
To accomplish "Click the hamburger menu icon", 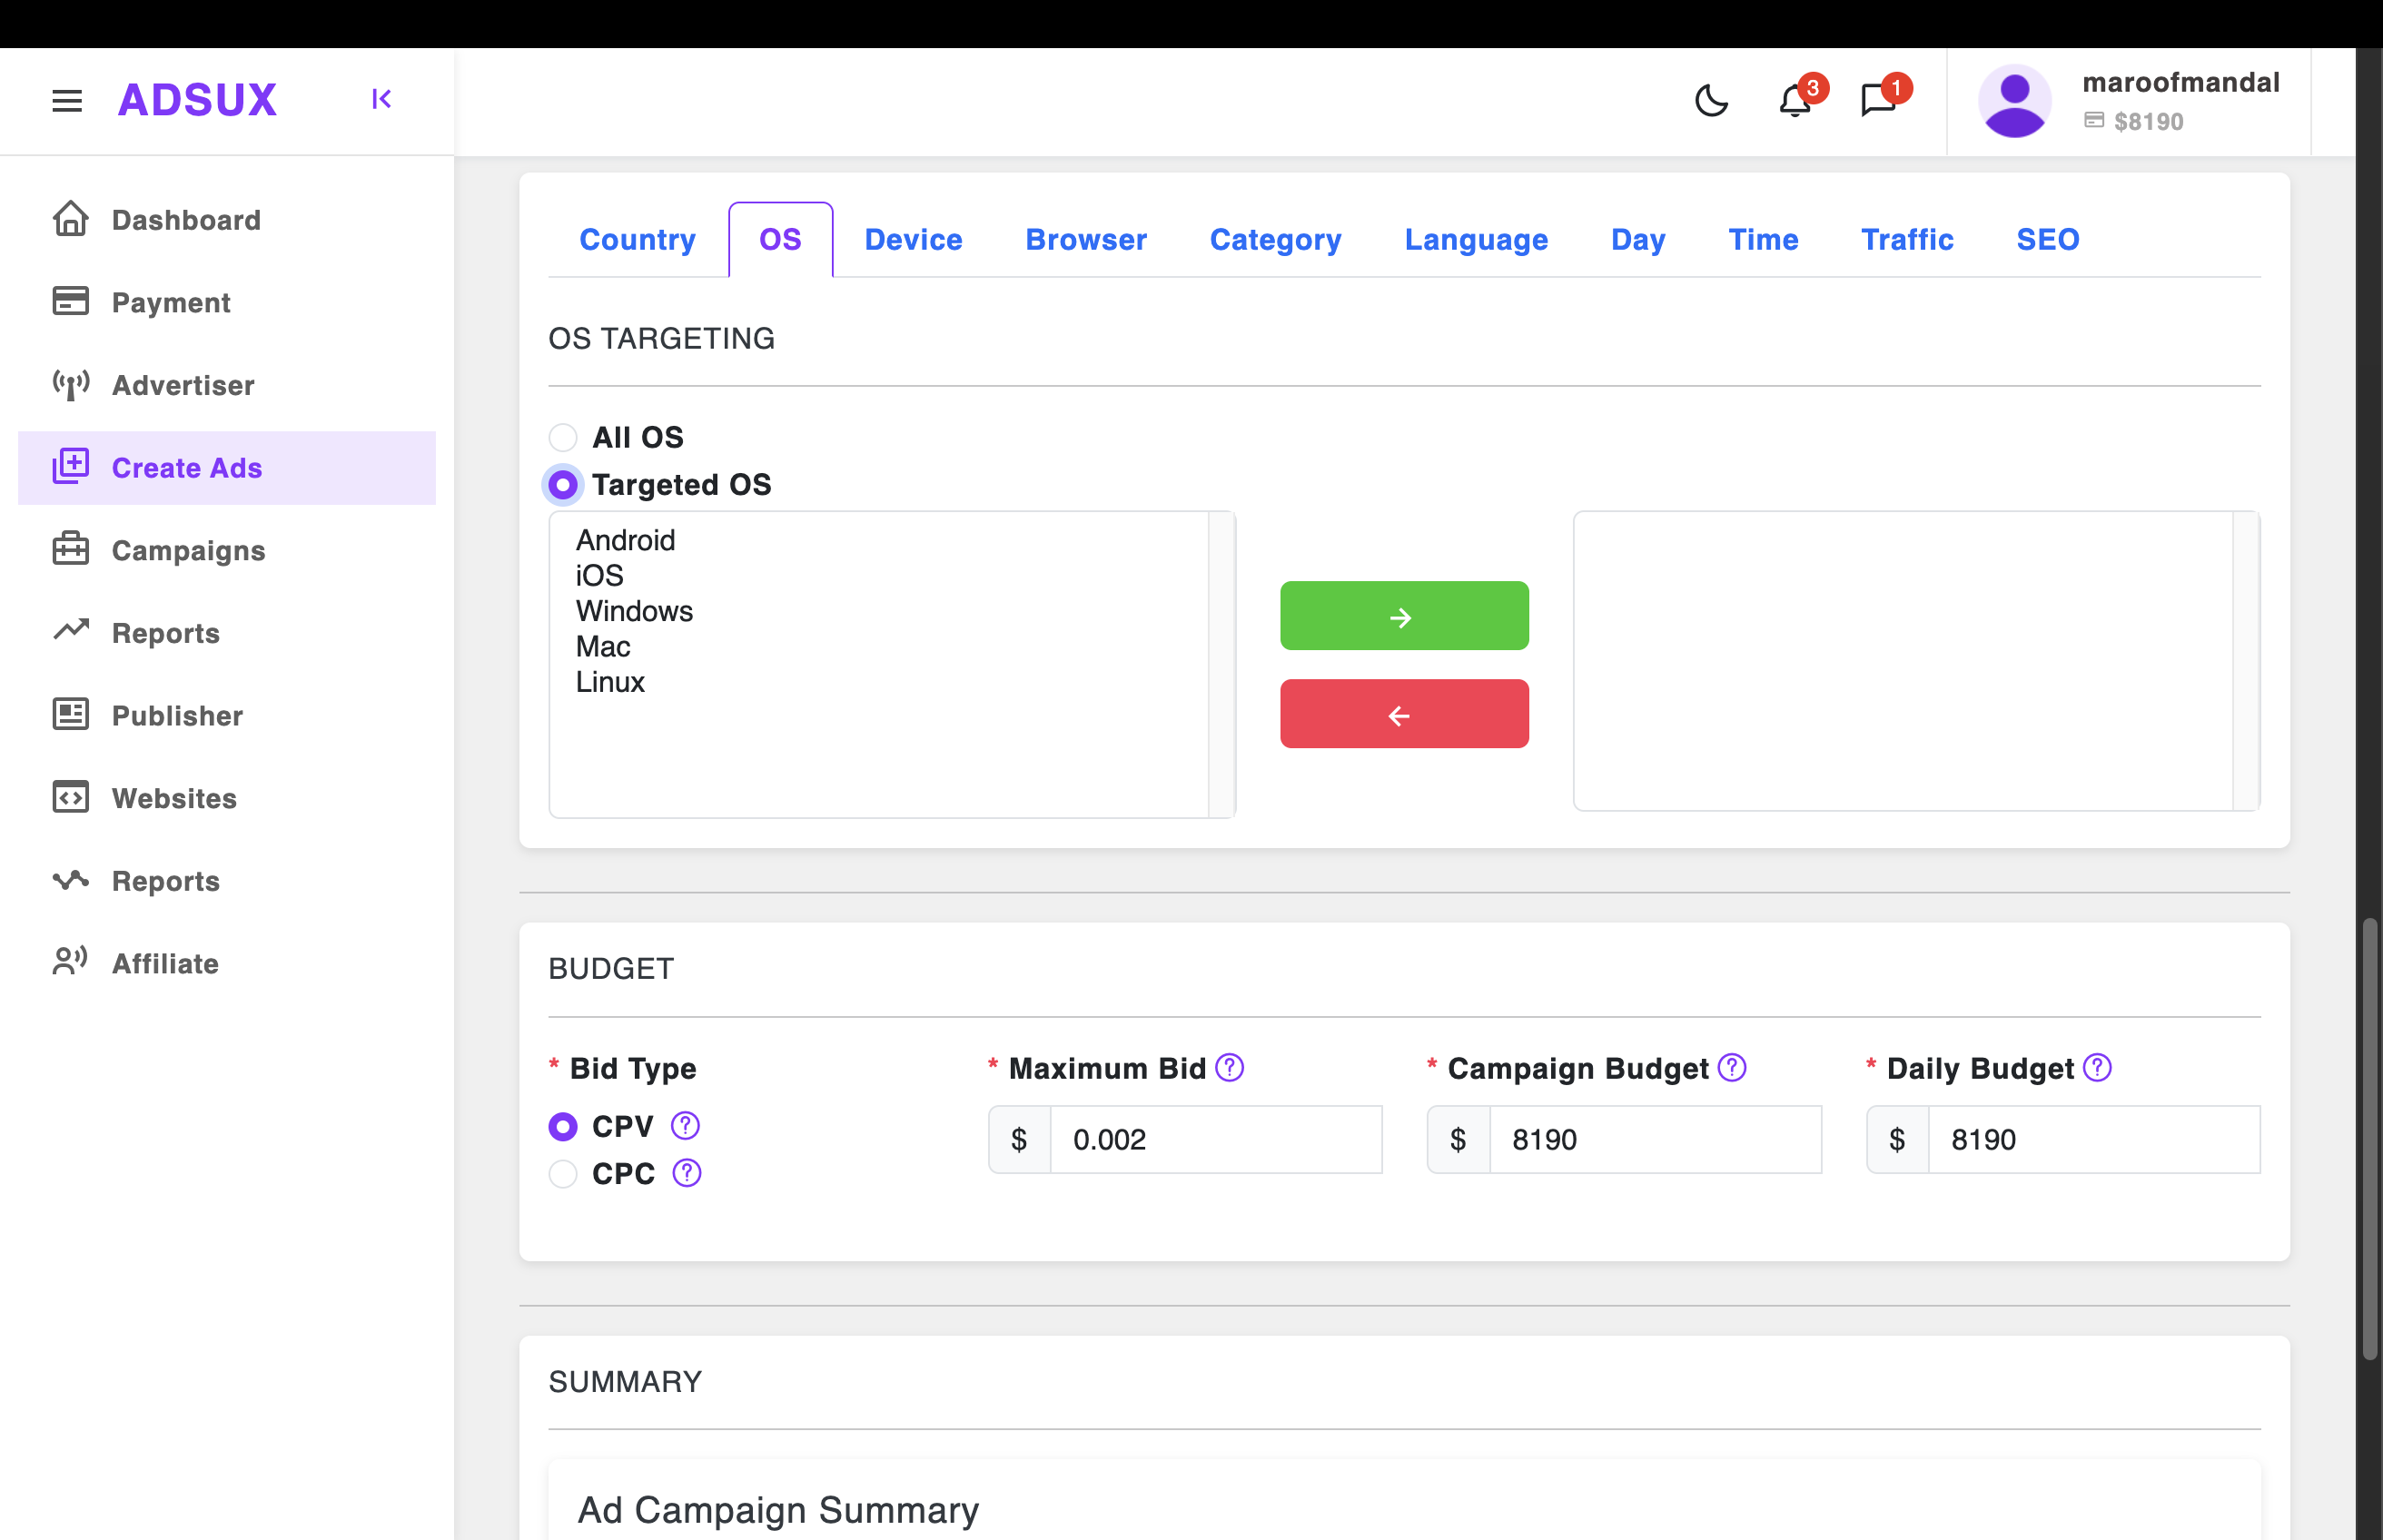I will 67,100.
